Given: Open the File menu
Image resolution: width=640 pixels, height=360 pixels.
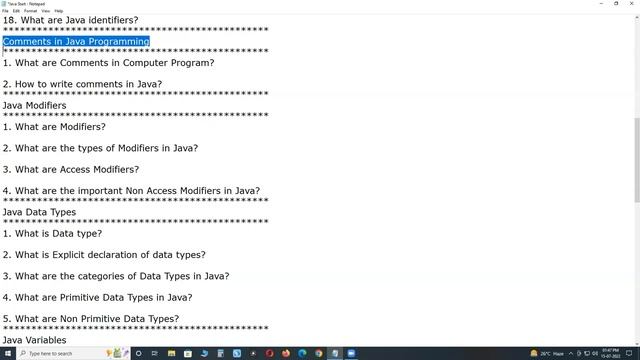Looking at the screenshot, I should 5,11.
